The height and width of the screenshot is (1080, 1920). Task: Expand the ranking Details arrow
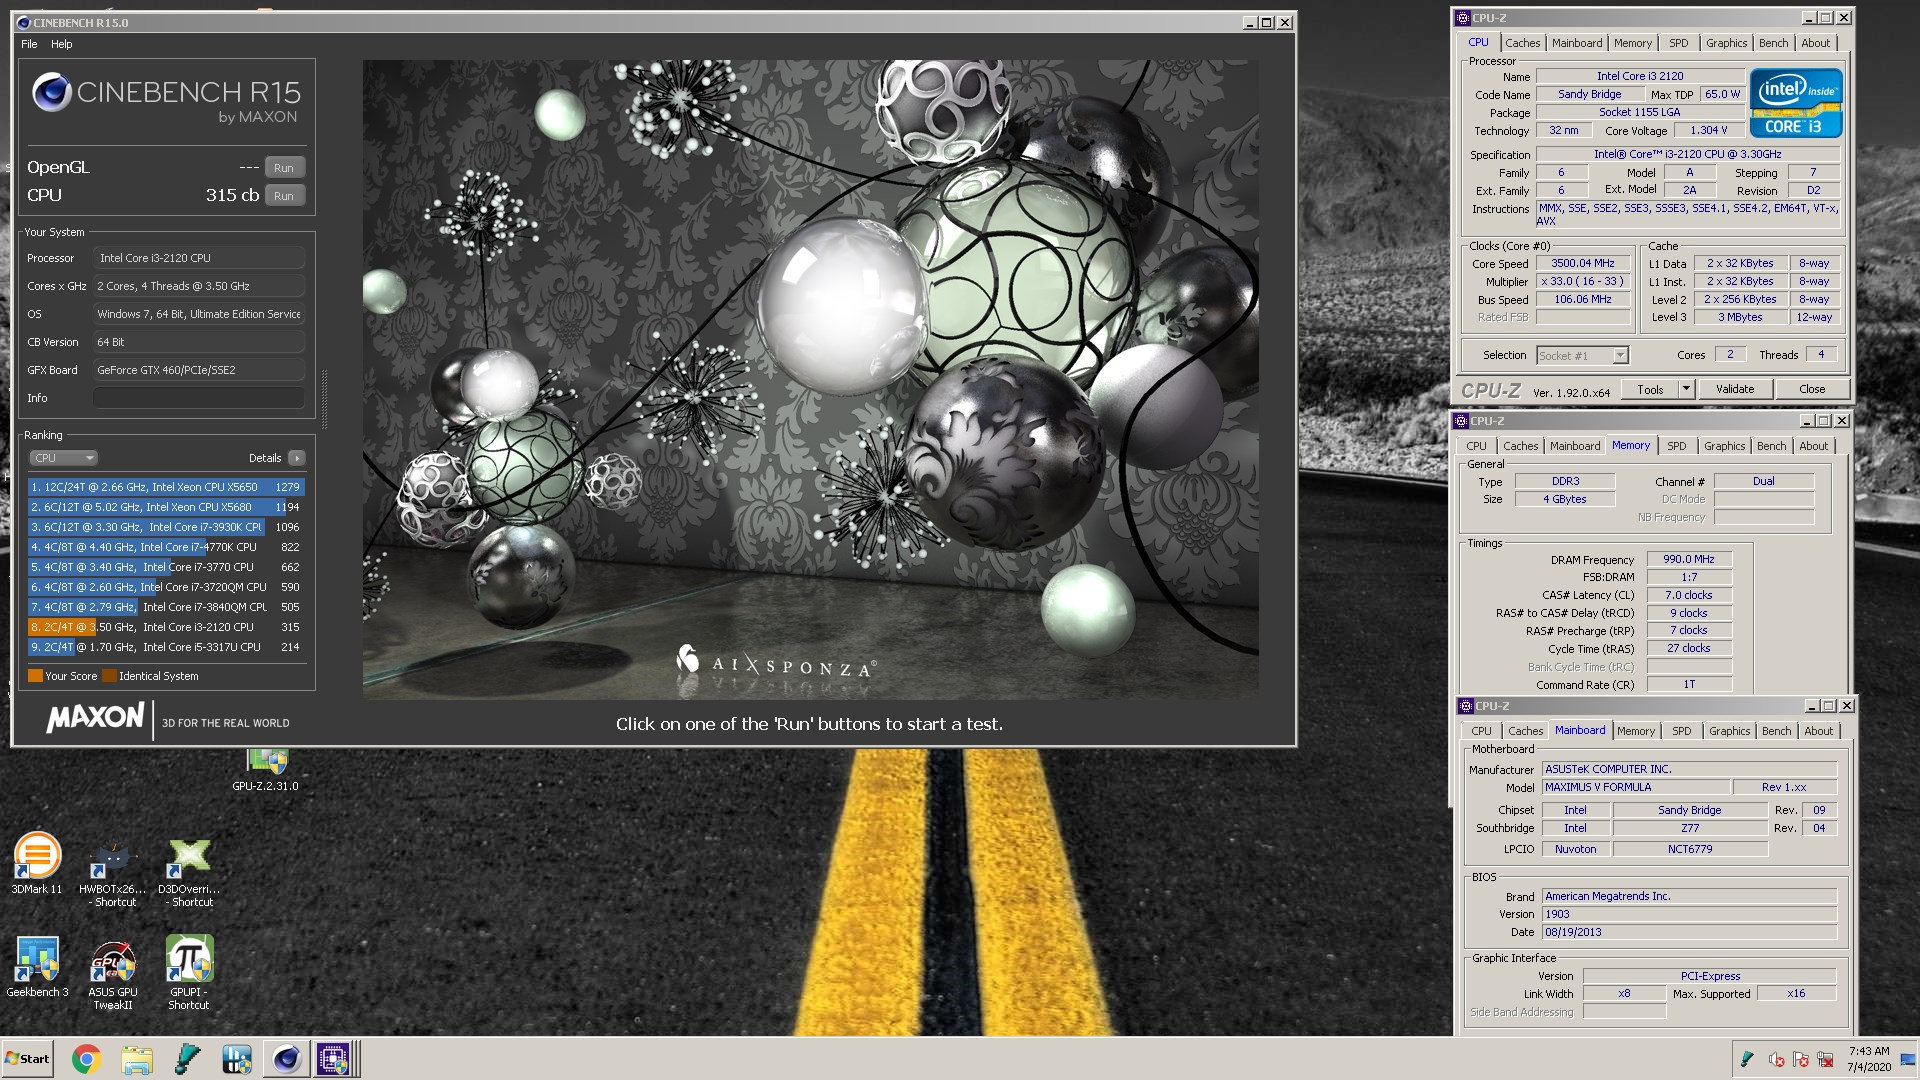coord(297,458)
